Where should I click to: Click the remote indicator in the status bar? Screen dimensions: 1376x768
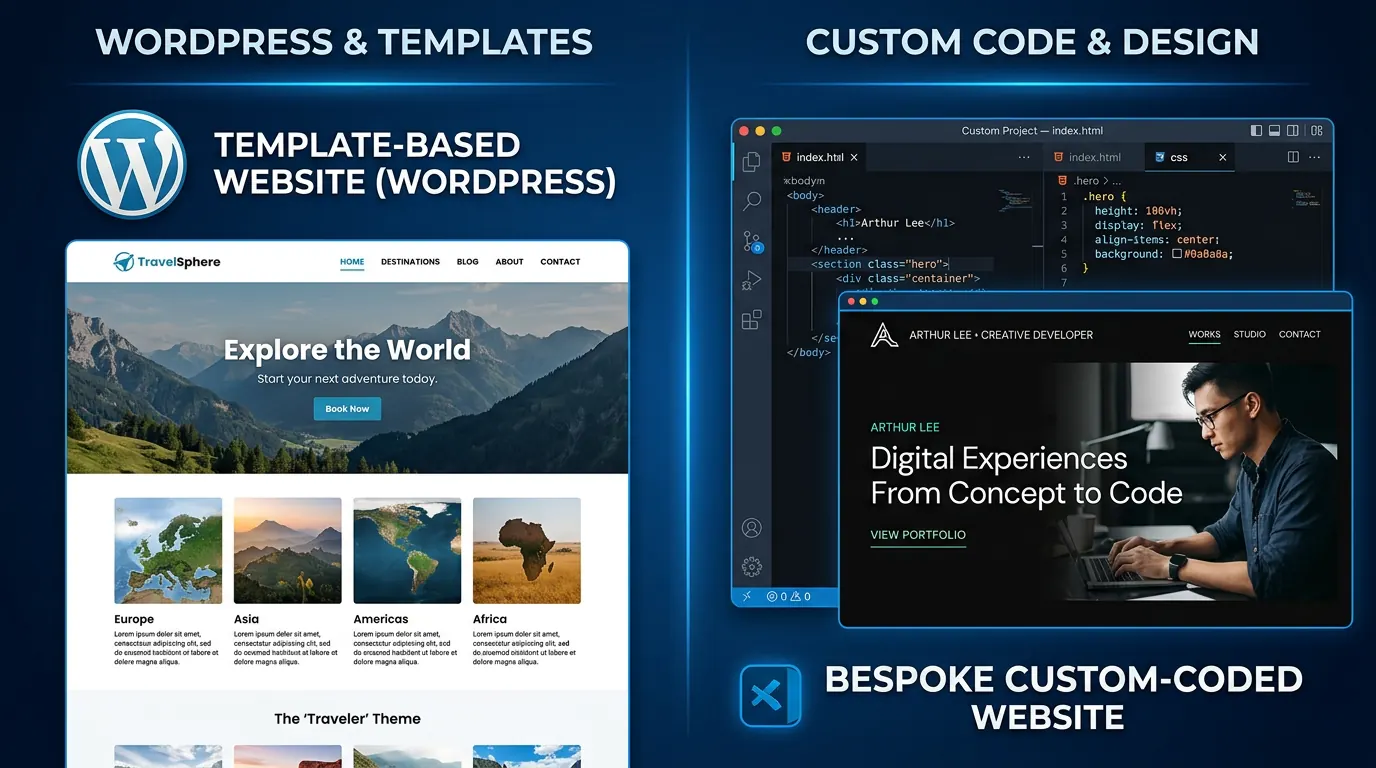click(746, 596)
